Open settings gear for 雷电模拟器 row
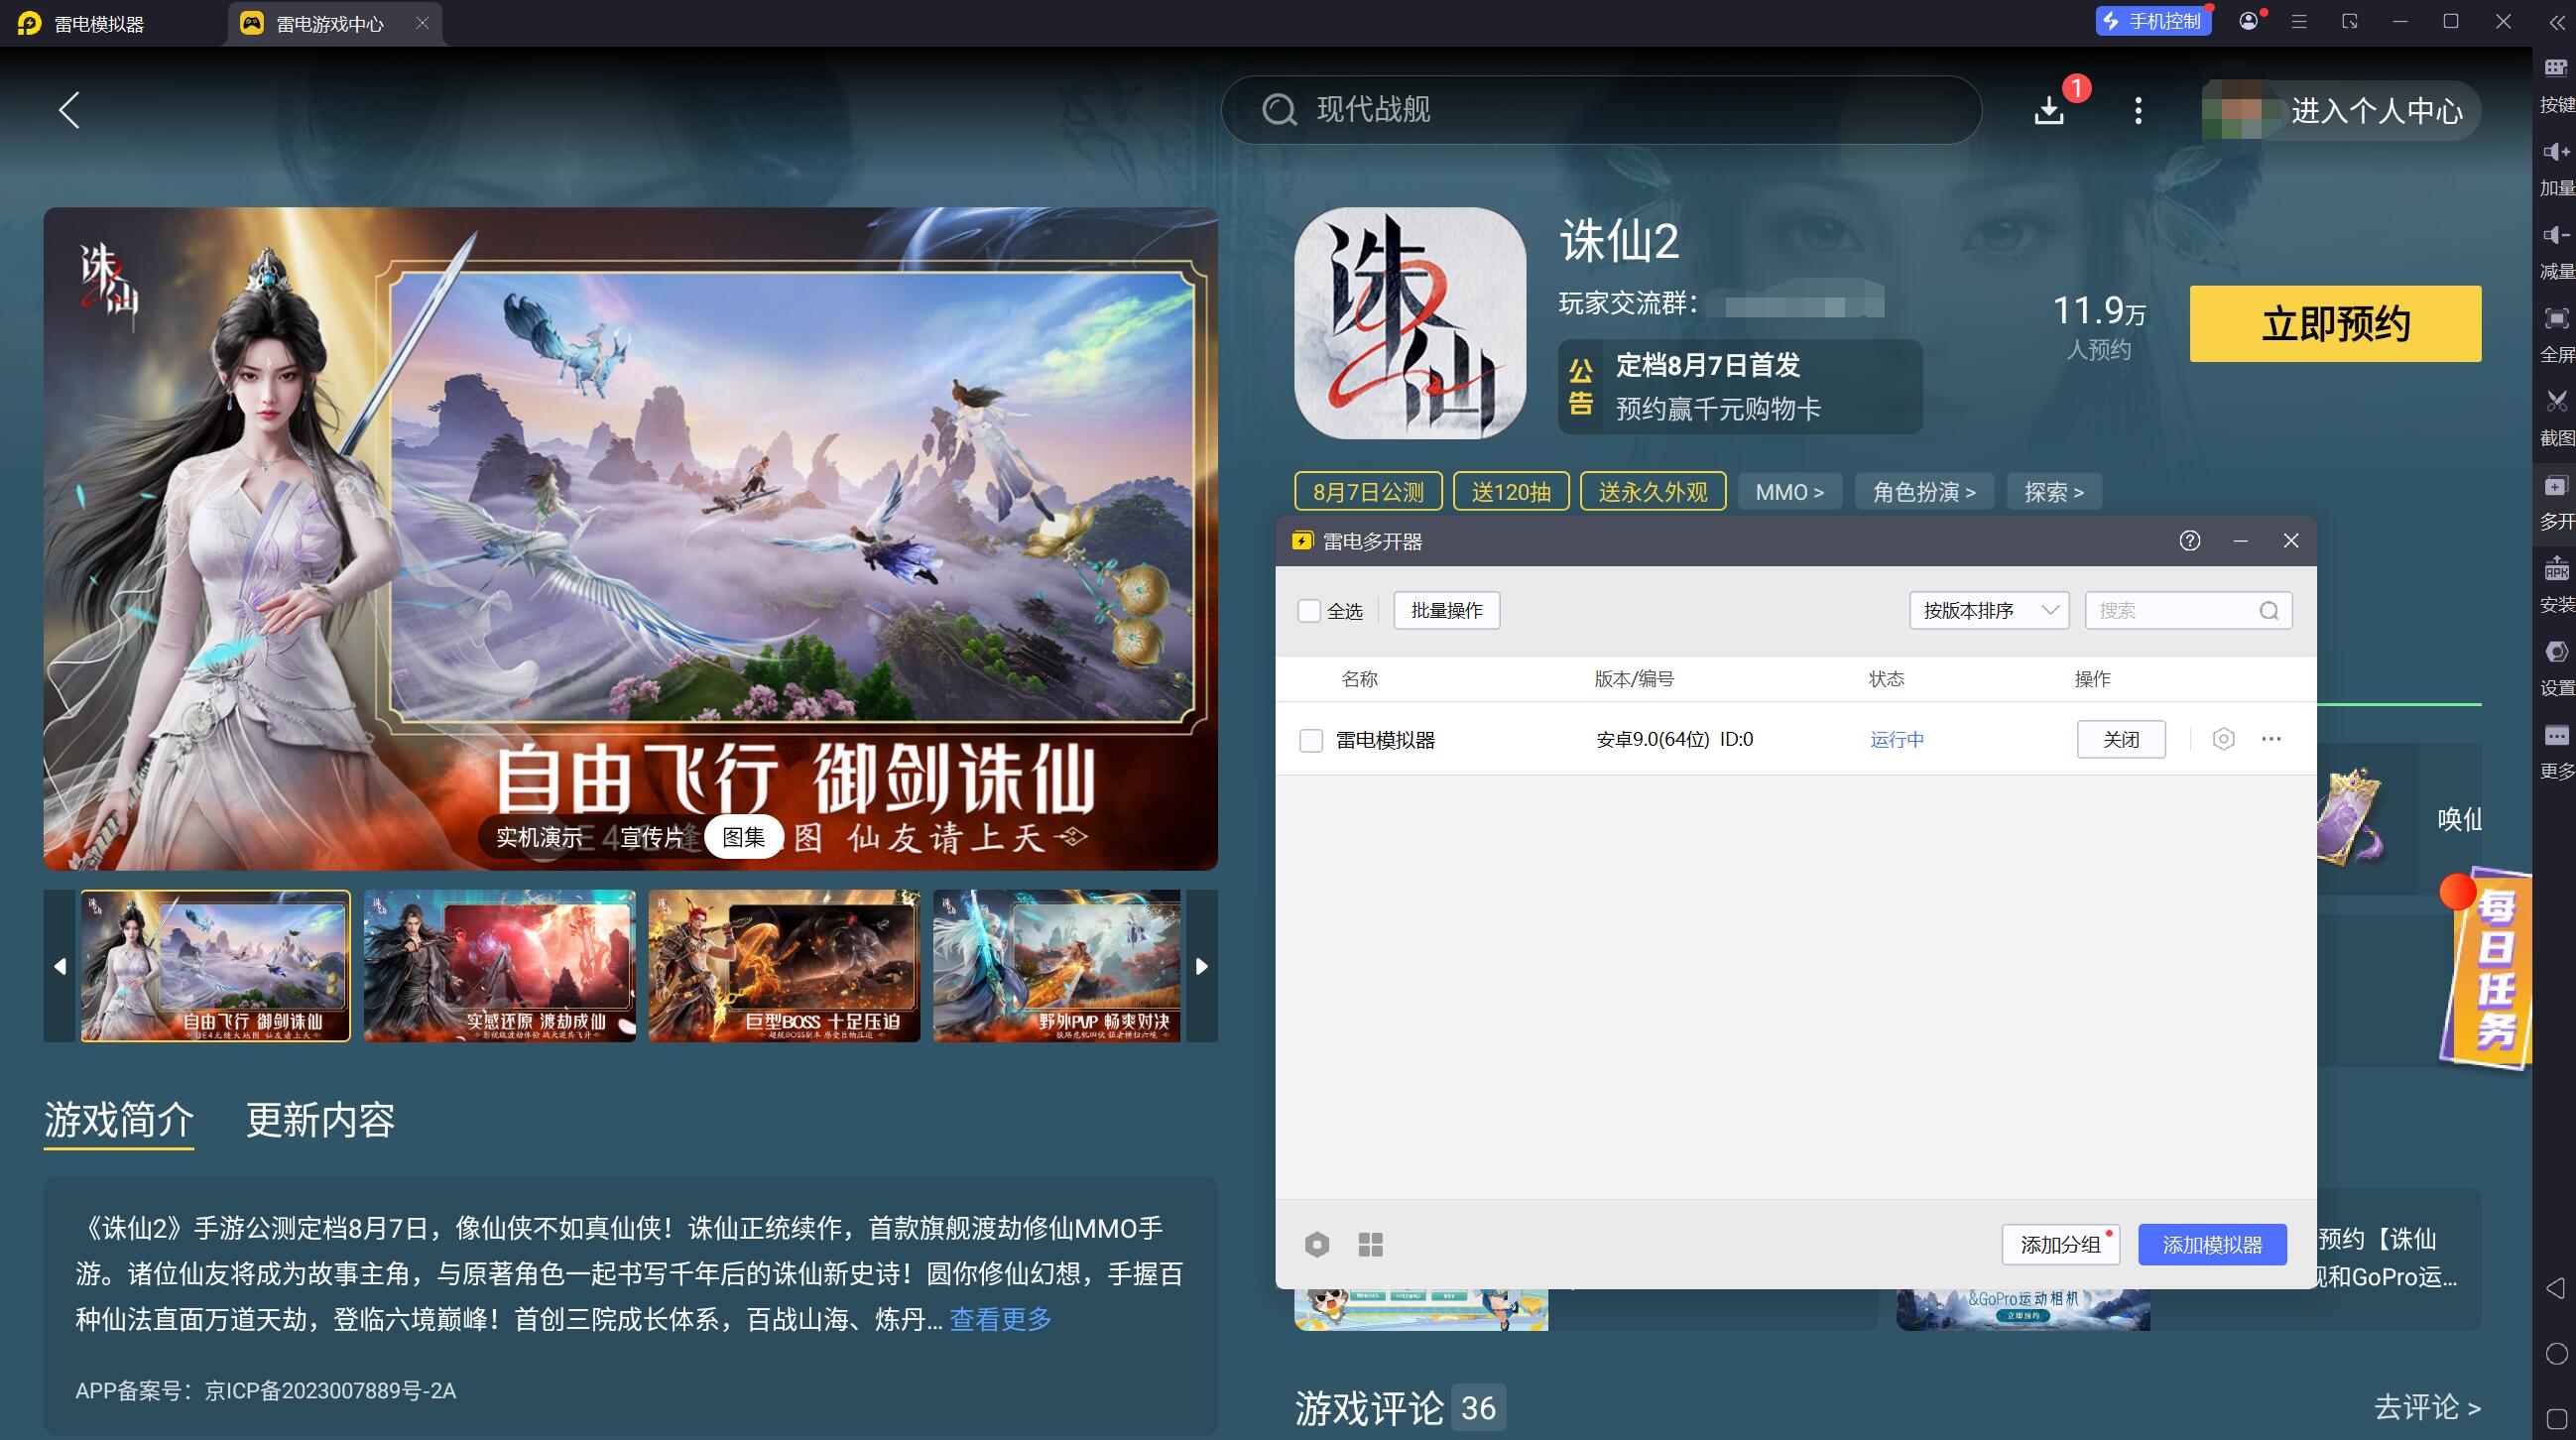 [2223, 739]
